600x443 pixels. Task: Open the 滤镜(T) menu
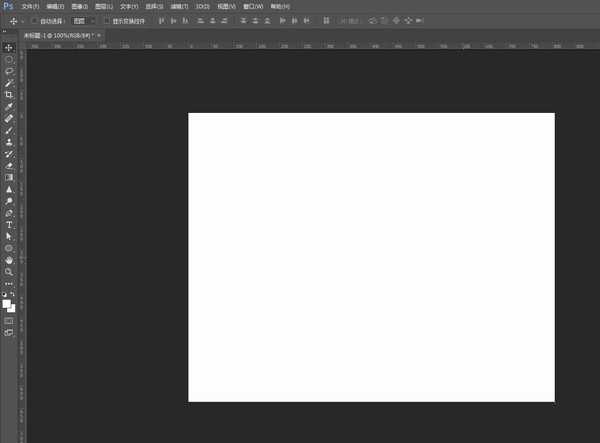pos(179,7)
